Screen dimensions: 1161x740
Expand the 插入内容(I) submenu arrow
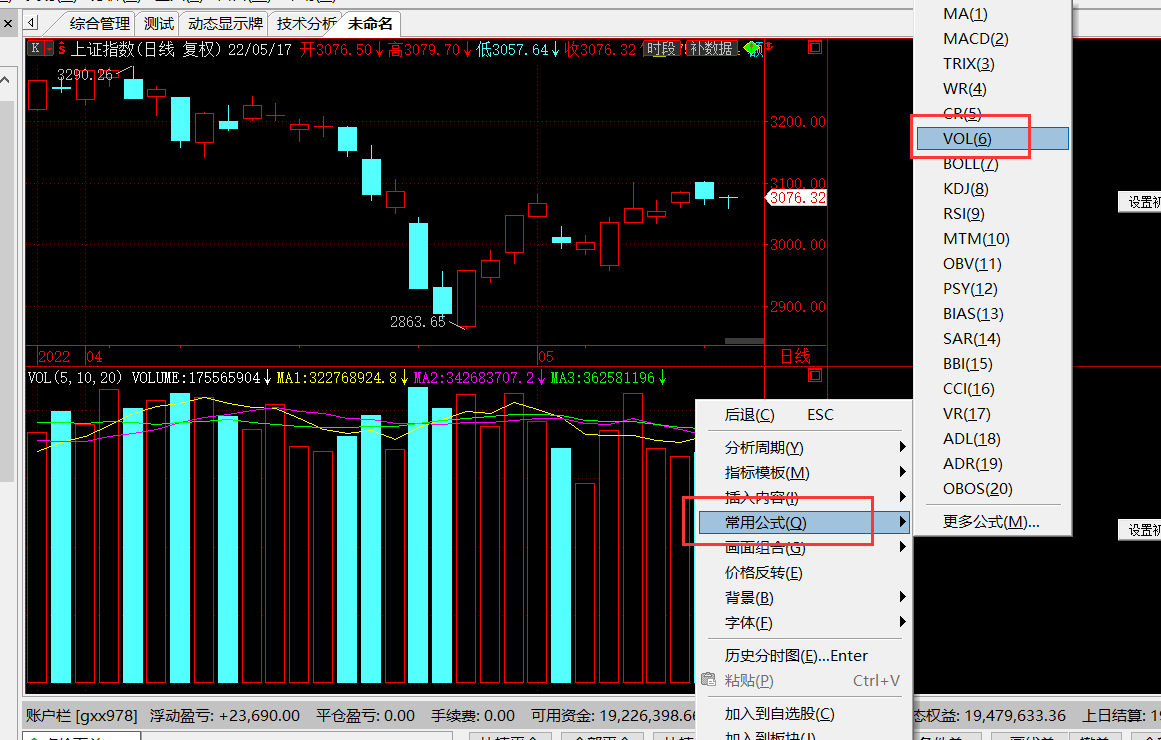[902, 496]
